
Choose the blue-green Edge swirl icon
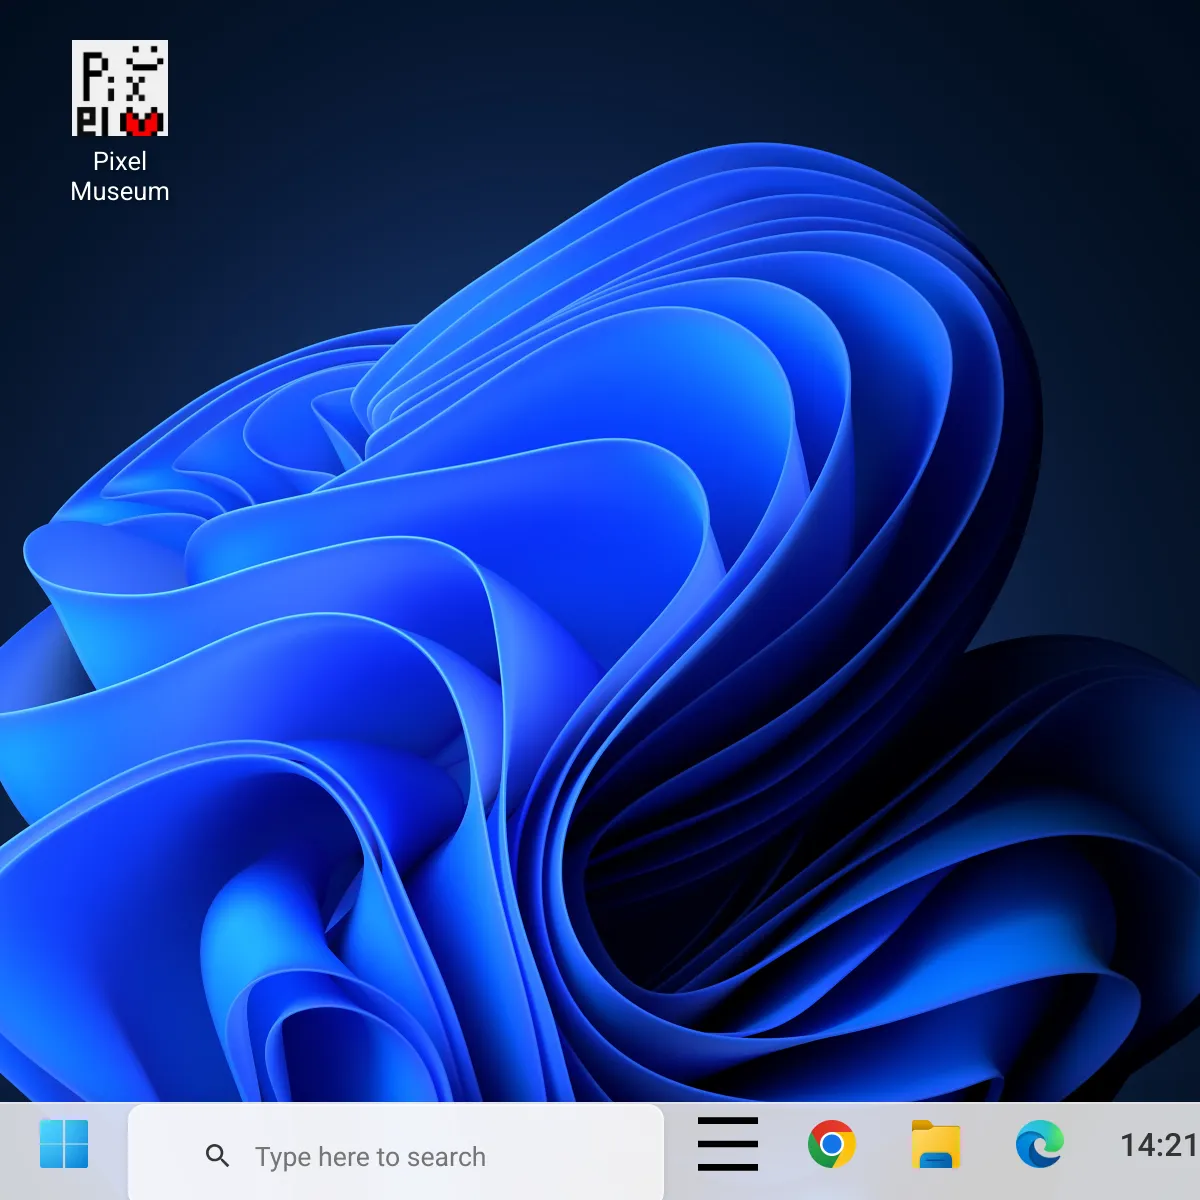pyautogui.click(x=1039, y=1144)
